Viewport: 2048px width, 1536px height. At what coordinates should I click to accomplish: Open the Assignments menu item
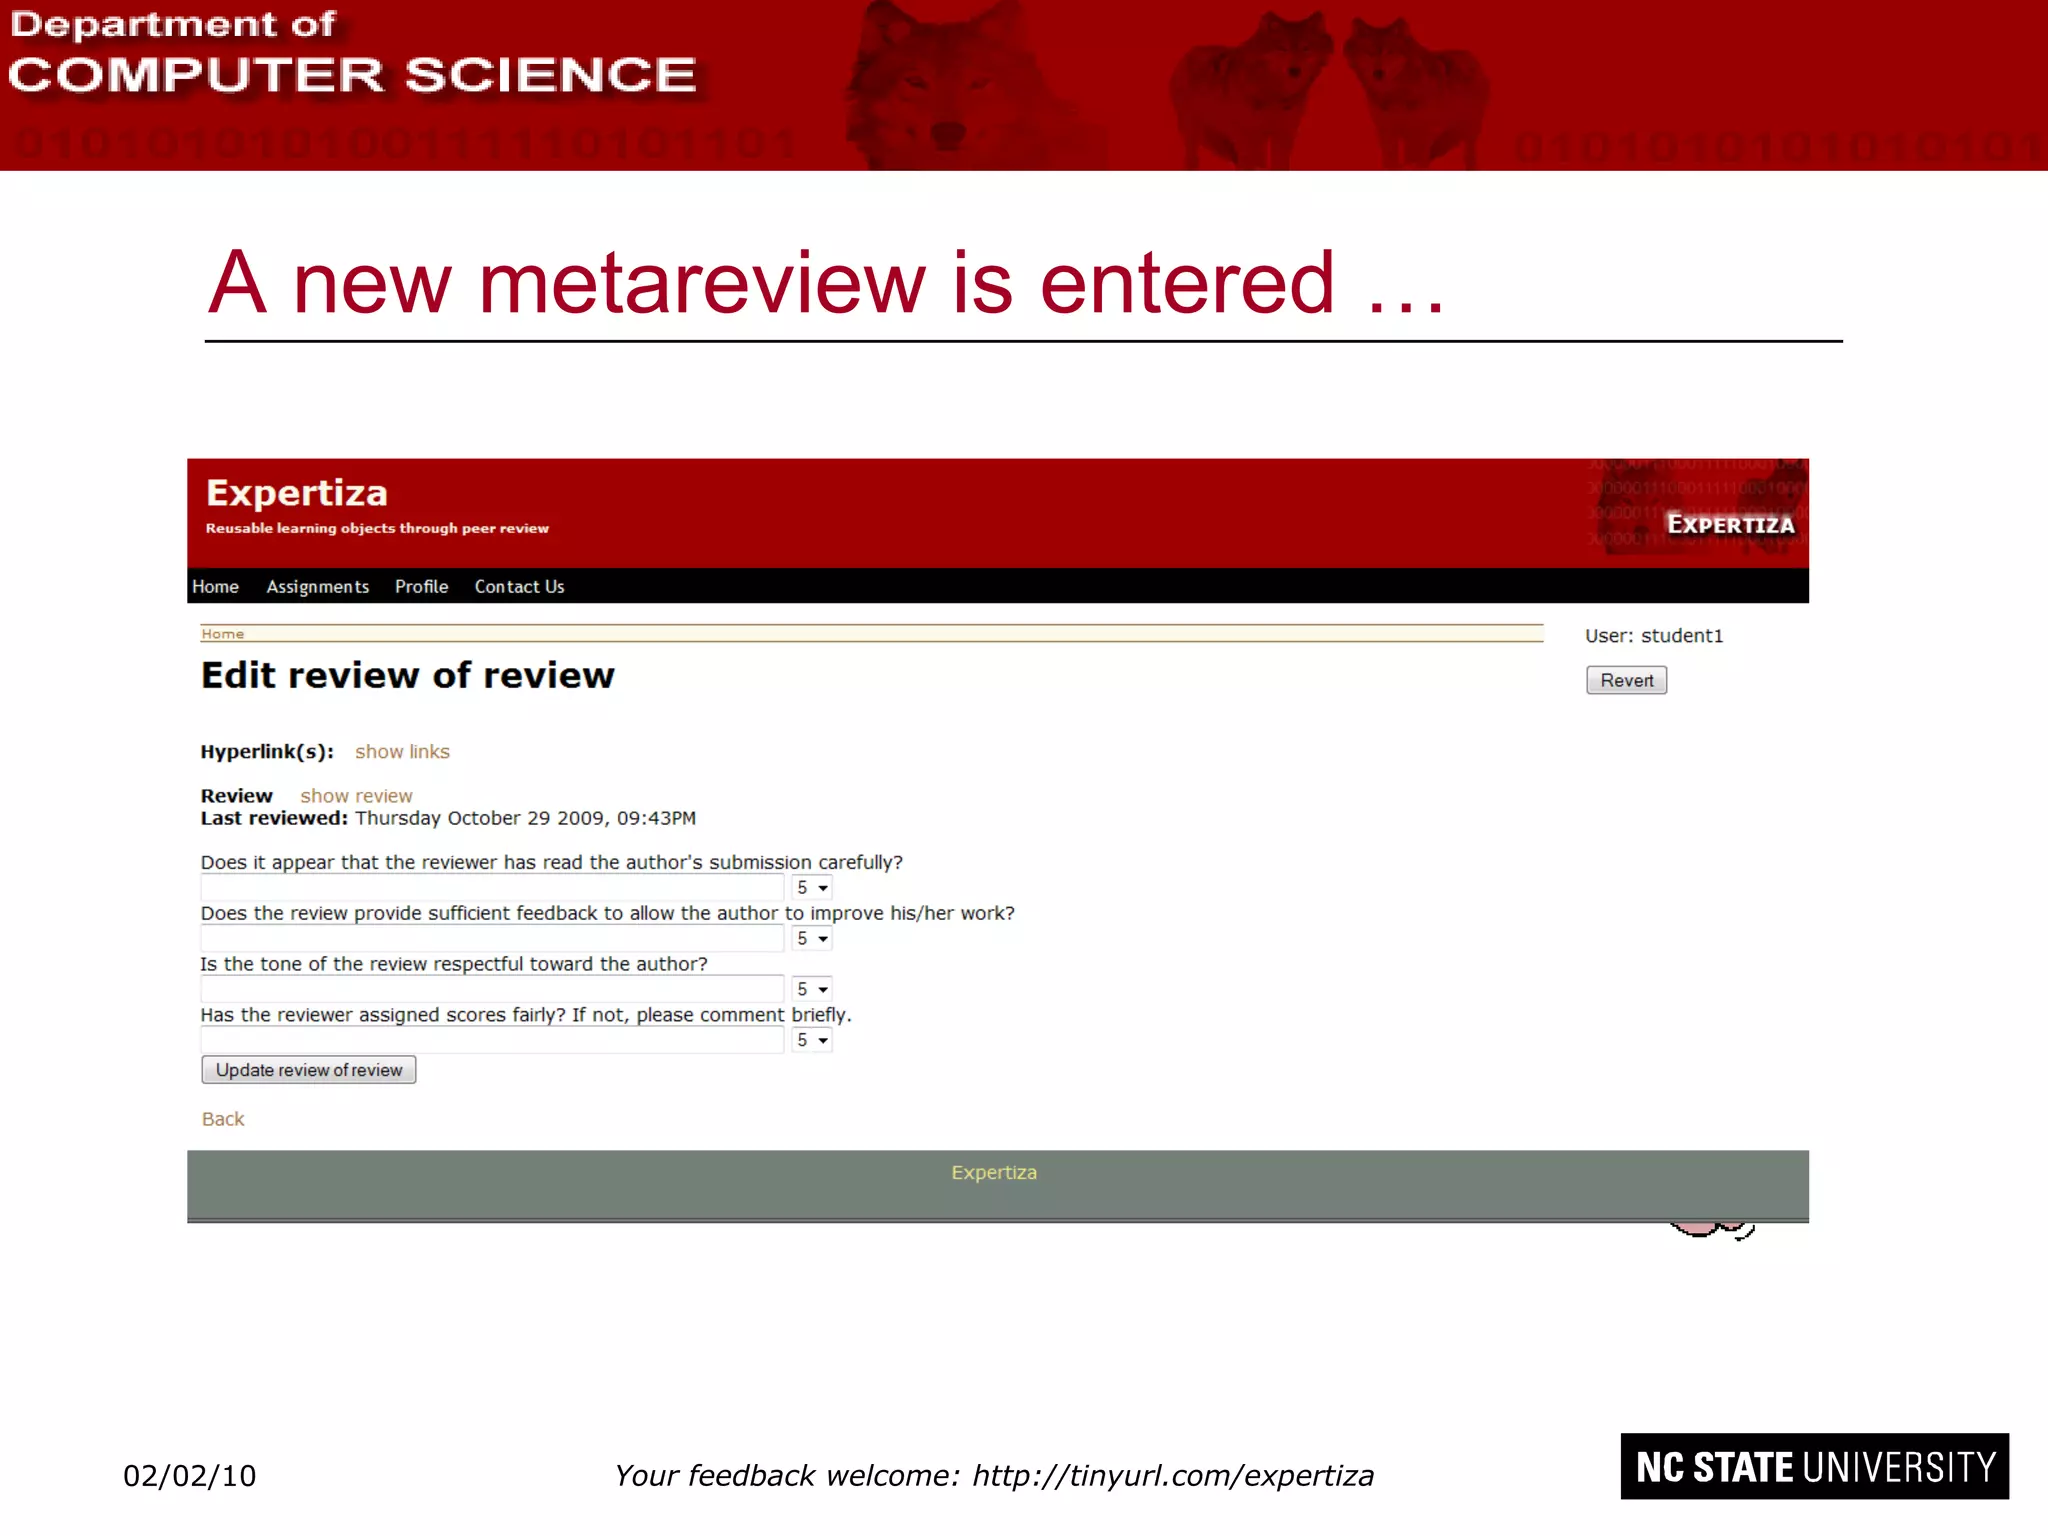point(317,587)
